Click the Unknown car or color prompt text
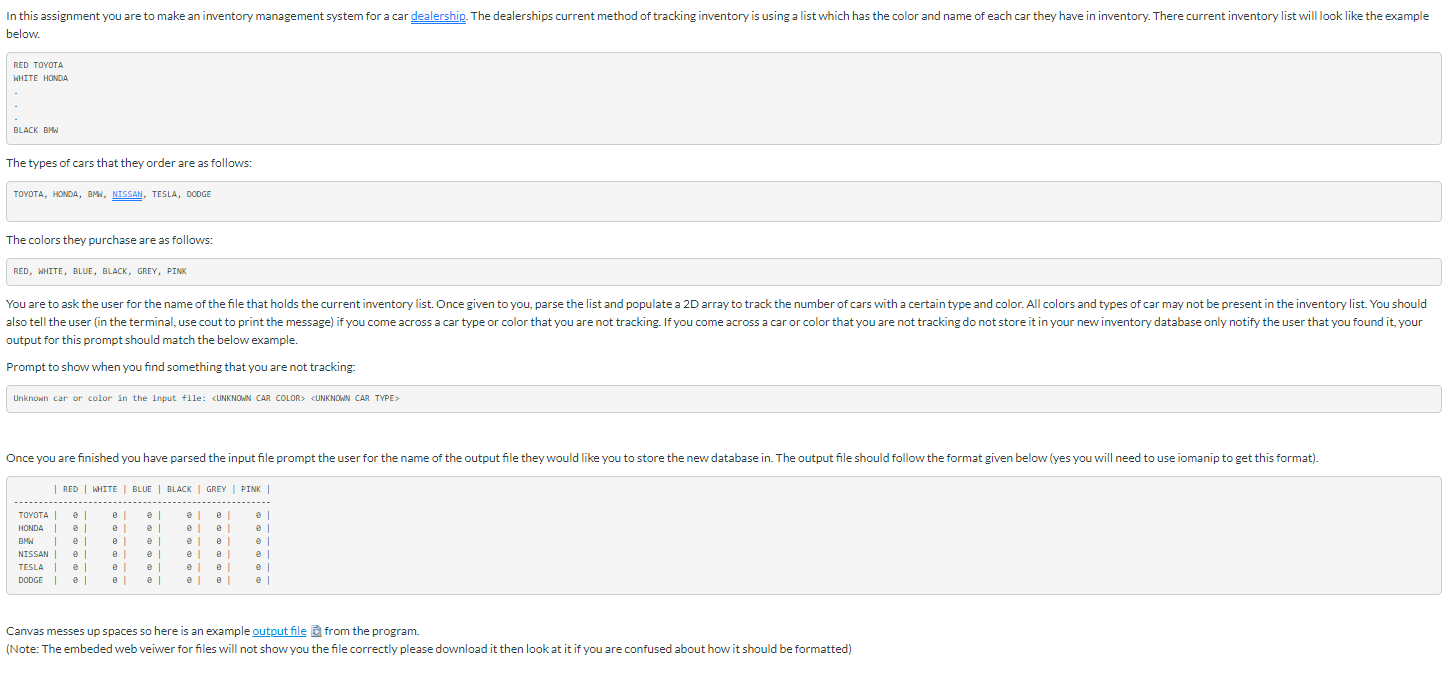The height and width of the screenshot is (684, 1454). pos(206,398)
